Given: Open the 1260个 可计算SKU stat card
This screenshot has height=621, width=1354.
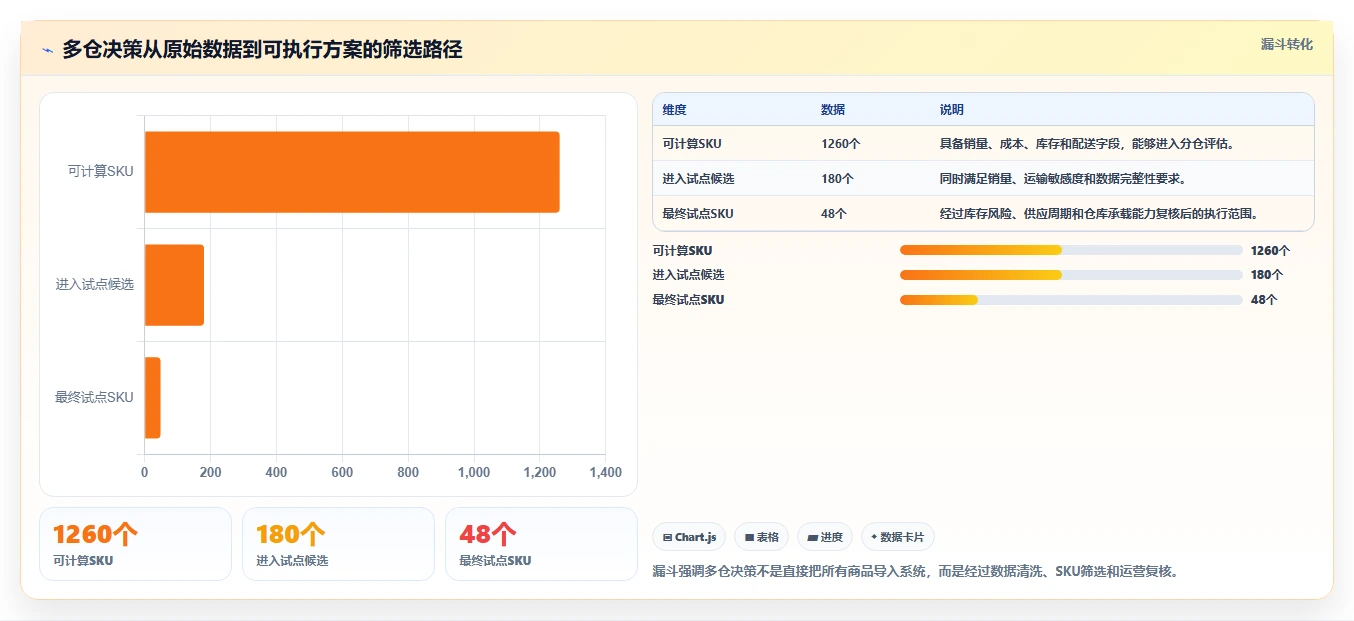Looking at the screenshot, I should pos(135,544).
